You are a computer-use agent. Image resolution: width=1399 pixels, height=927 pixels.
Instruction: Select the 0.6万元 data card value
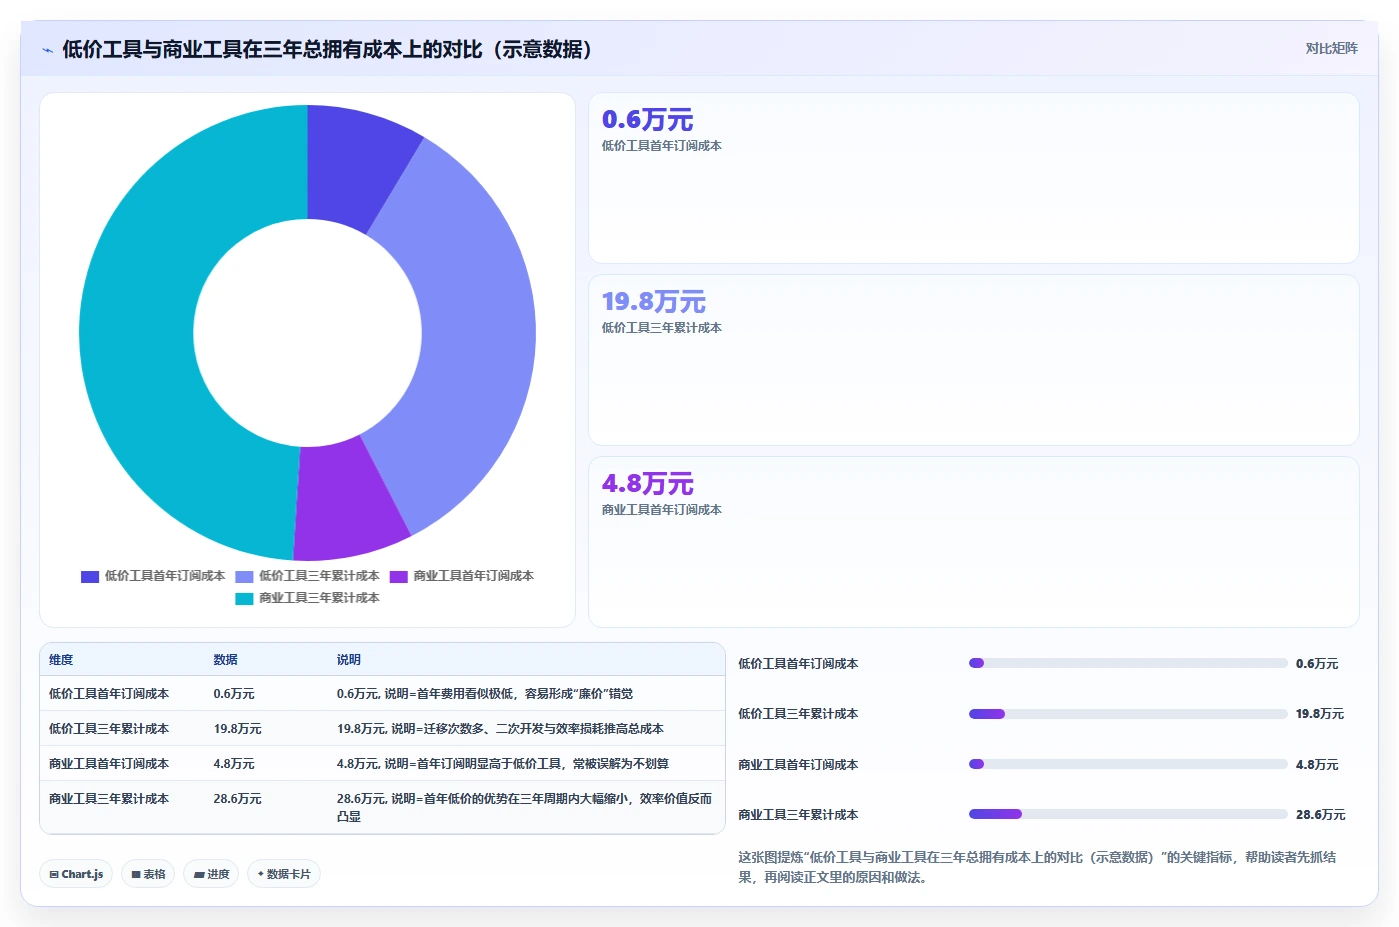tap(647, 120)
